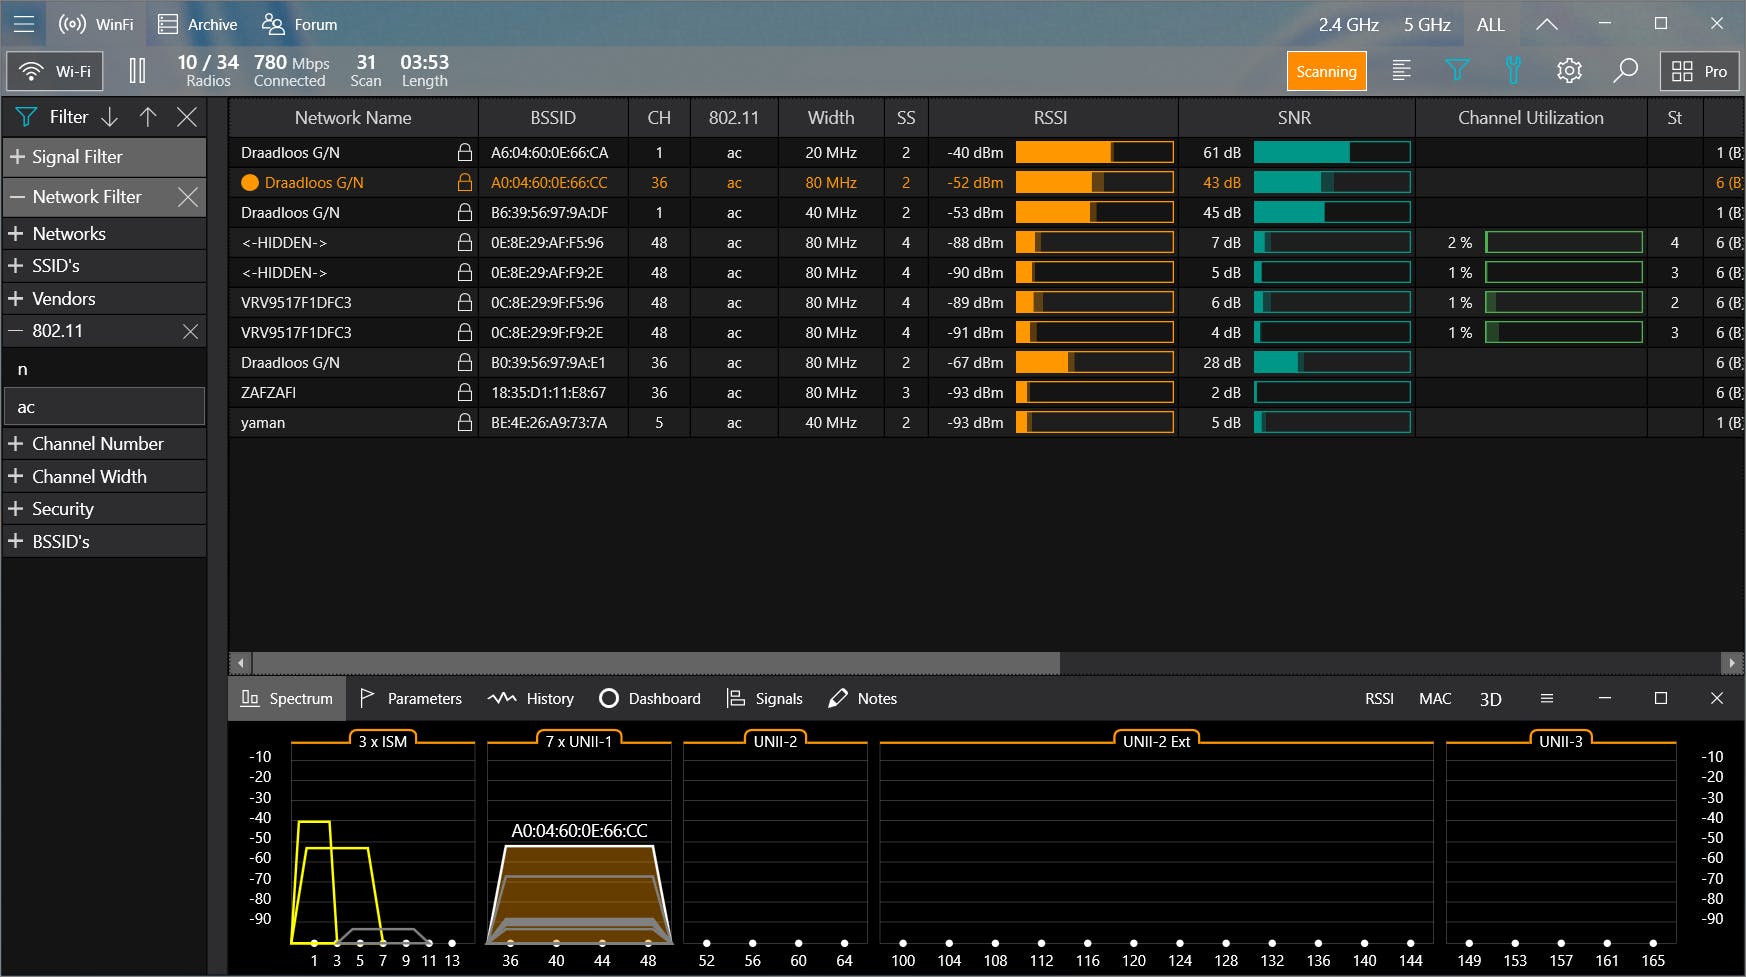
Task: Click the funnel filter icon in toolbar
Action: [1457, 71]
